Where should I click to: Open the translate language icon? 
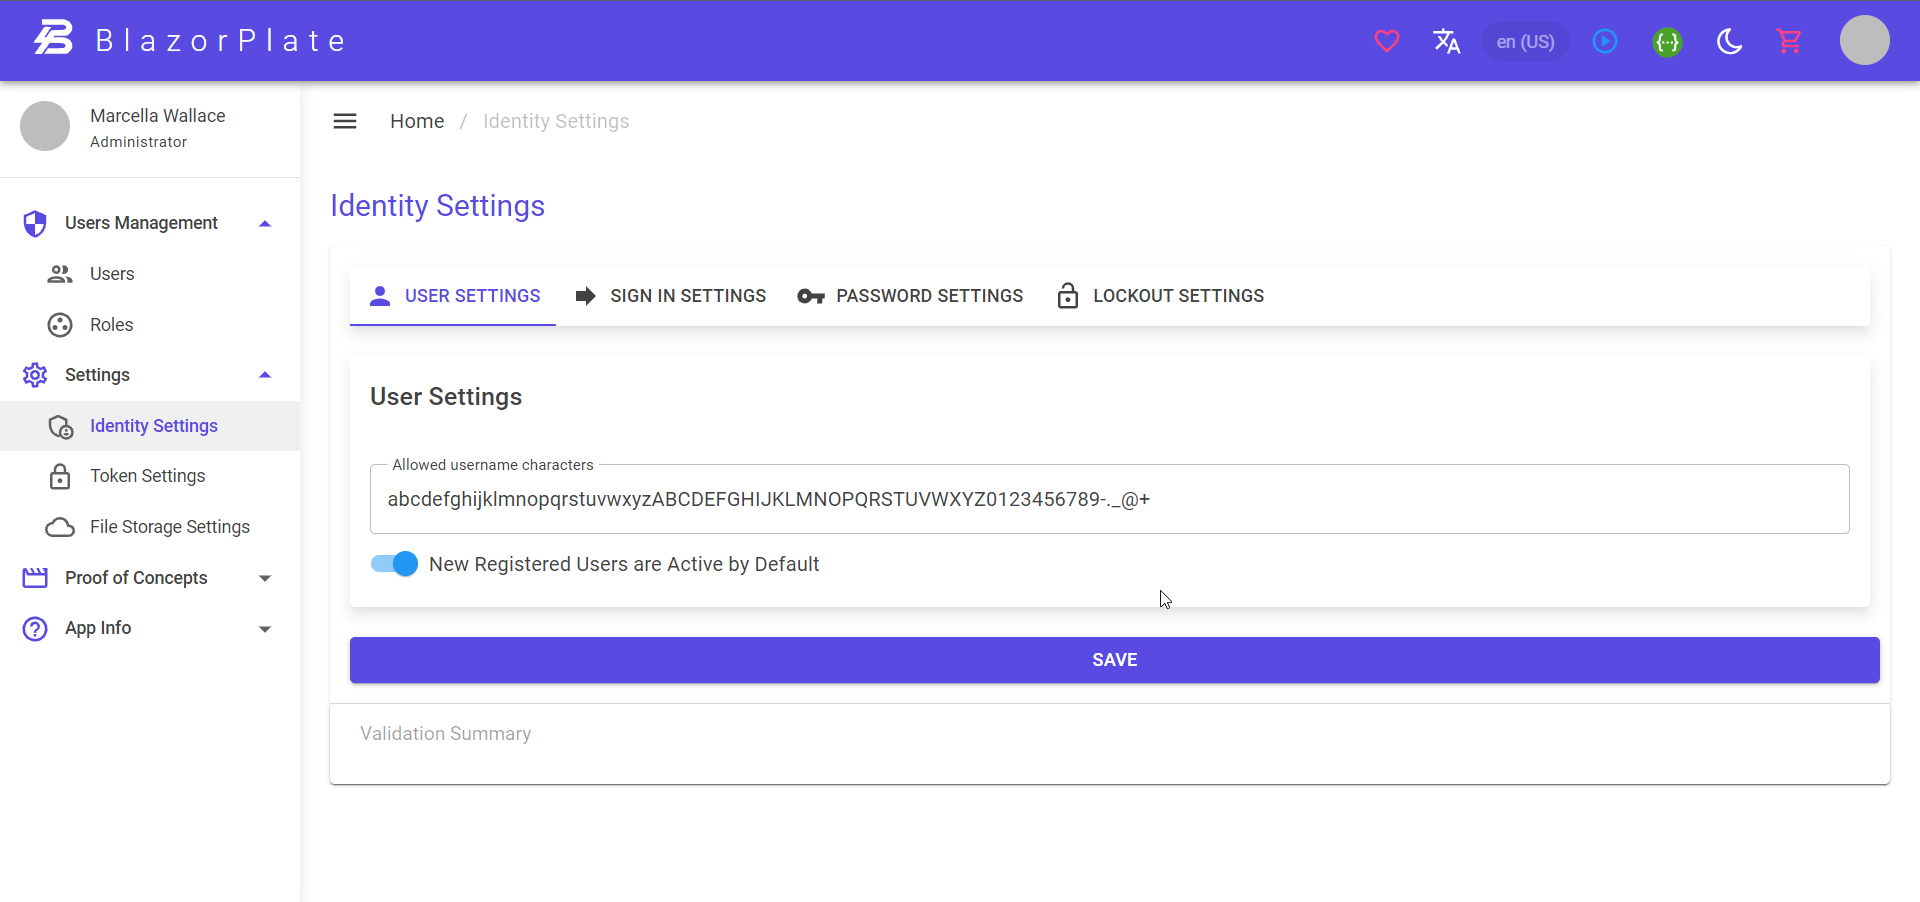tap(1447, 41)
